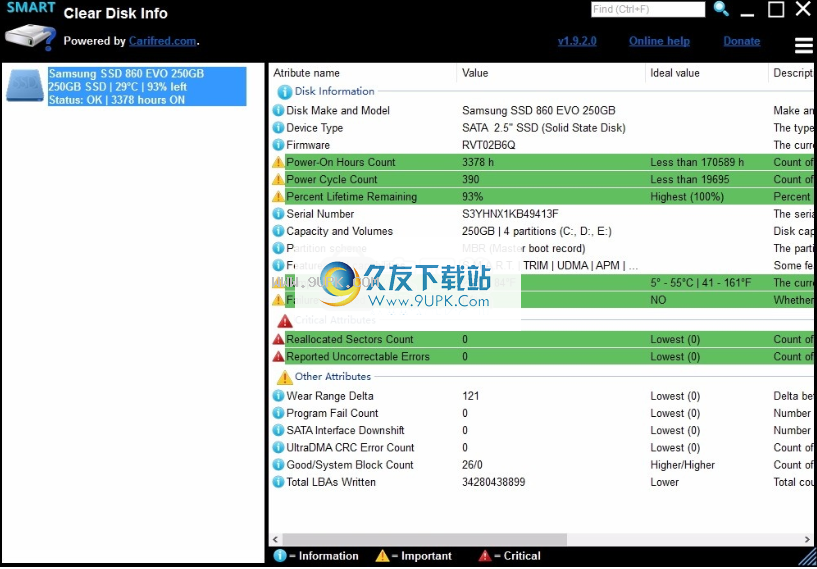The height and width of the screenshot is (569, 817).
Task: Click the scrollbar right arrow
Action: [808, 539]
